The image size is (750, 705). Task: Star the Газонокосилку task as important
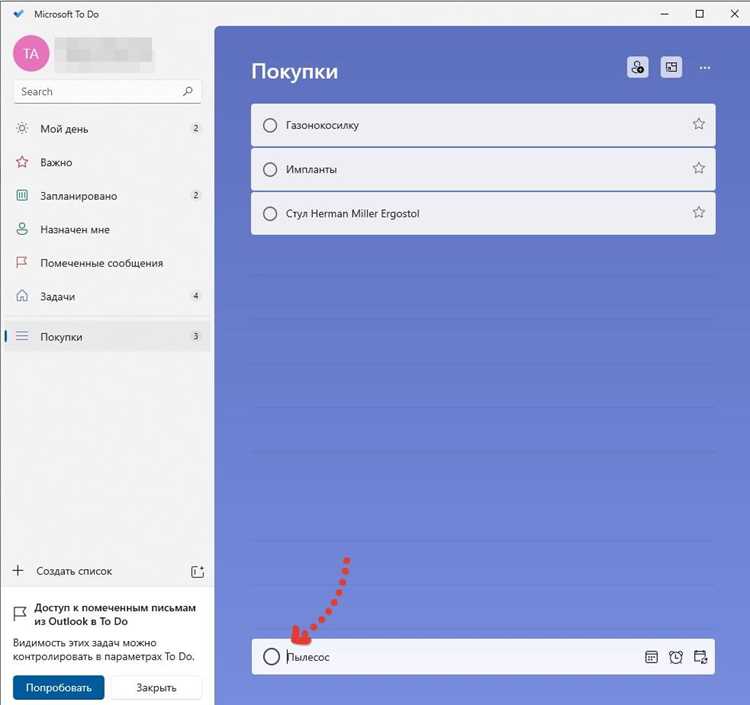click(x=699, y=124)
